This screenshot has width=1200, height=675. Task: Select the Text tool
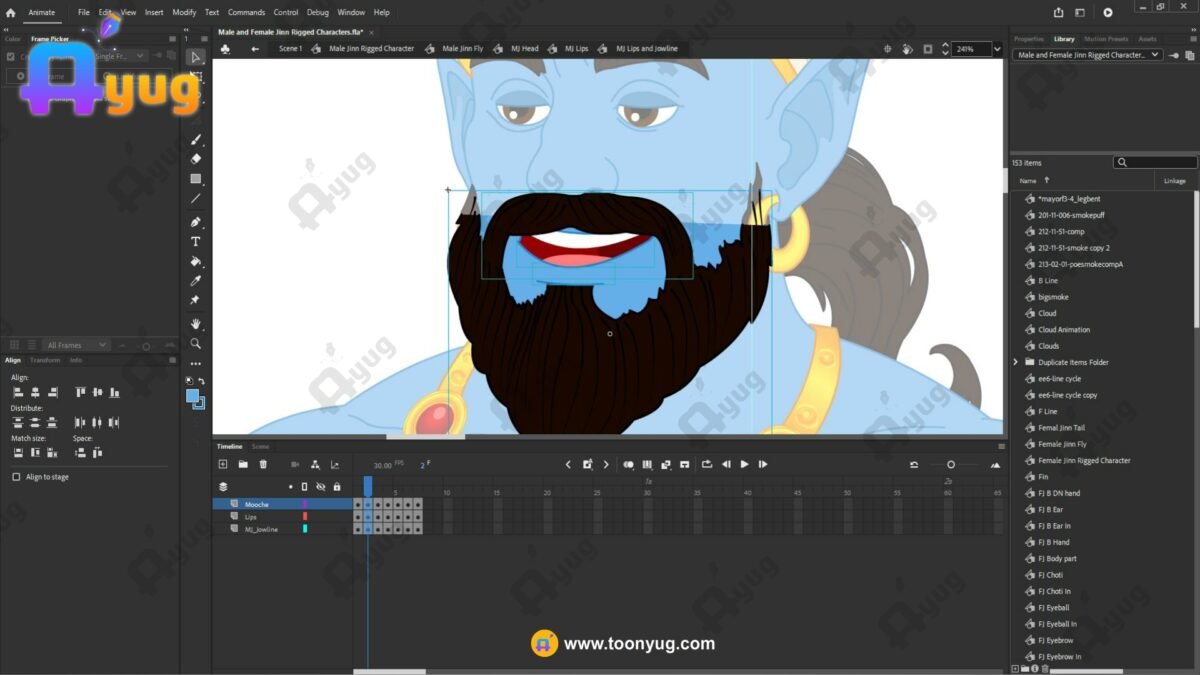click(x=196, y=242)
